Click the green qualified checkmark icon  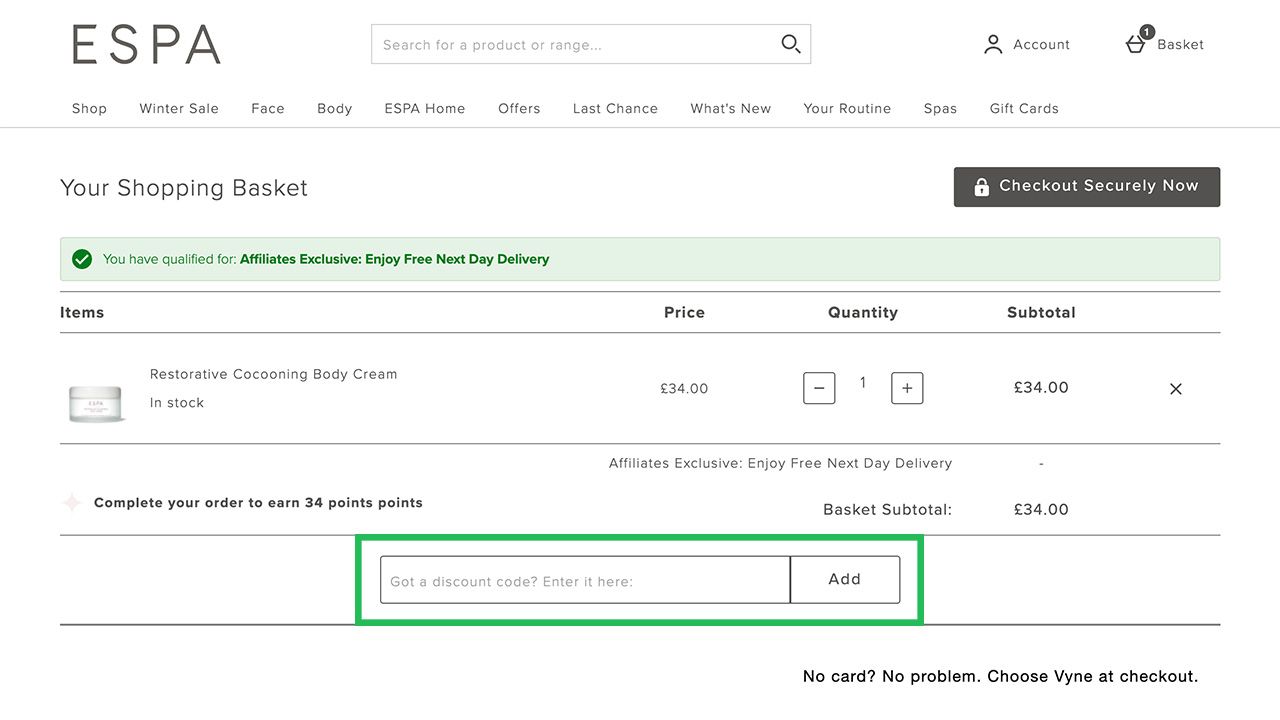(x=82, y=259)
